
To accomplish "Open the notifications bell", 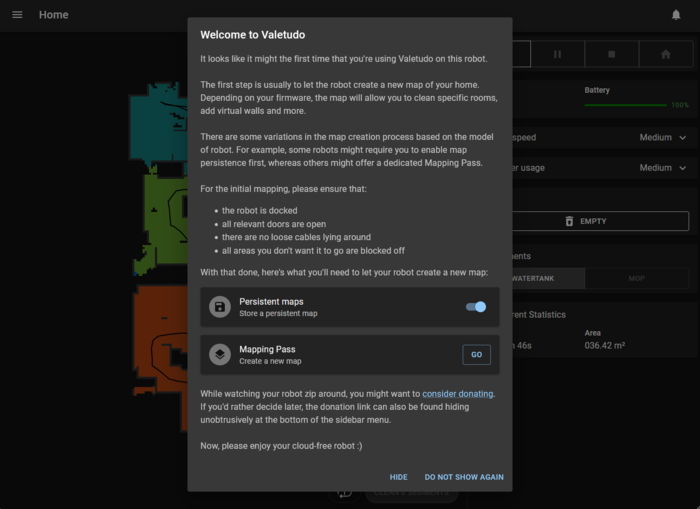I will [x=676, y=15].
